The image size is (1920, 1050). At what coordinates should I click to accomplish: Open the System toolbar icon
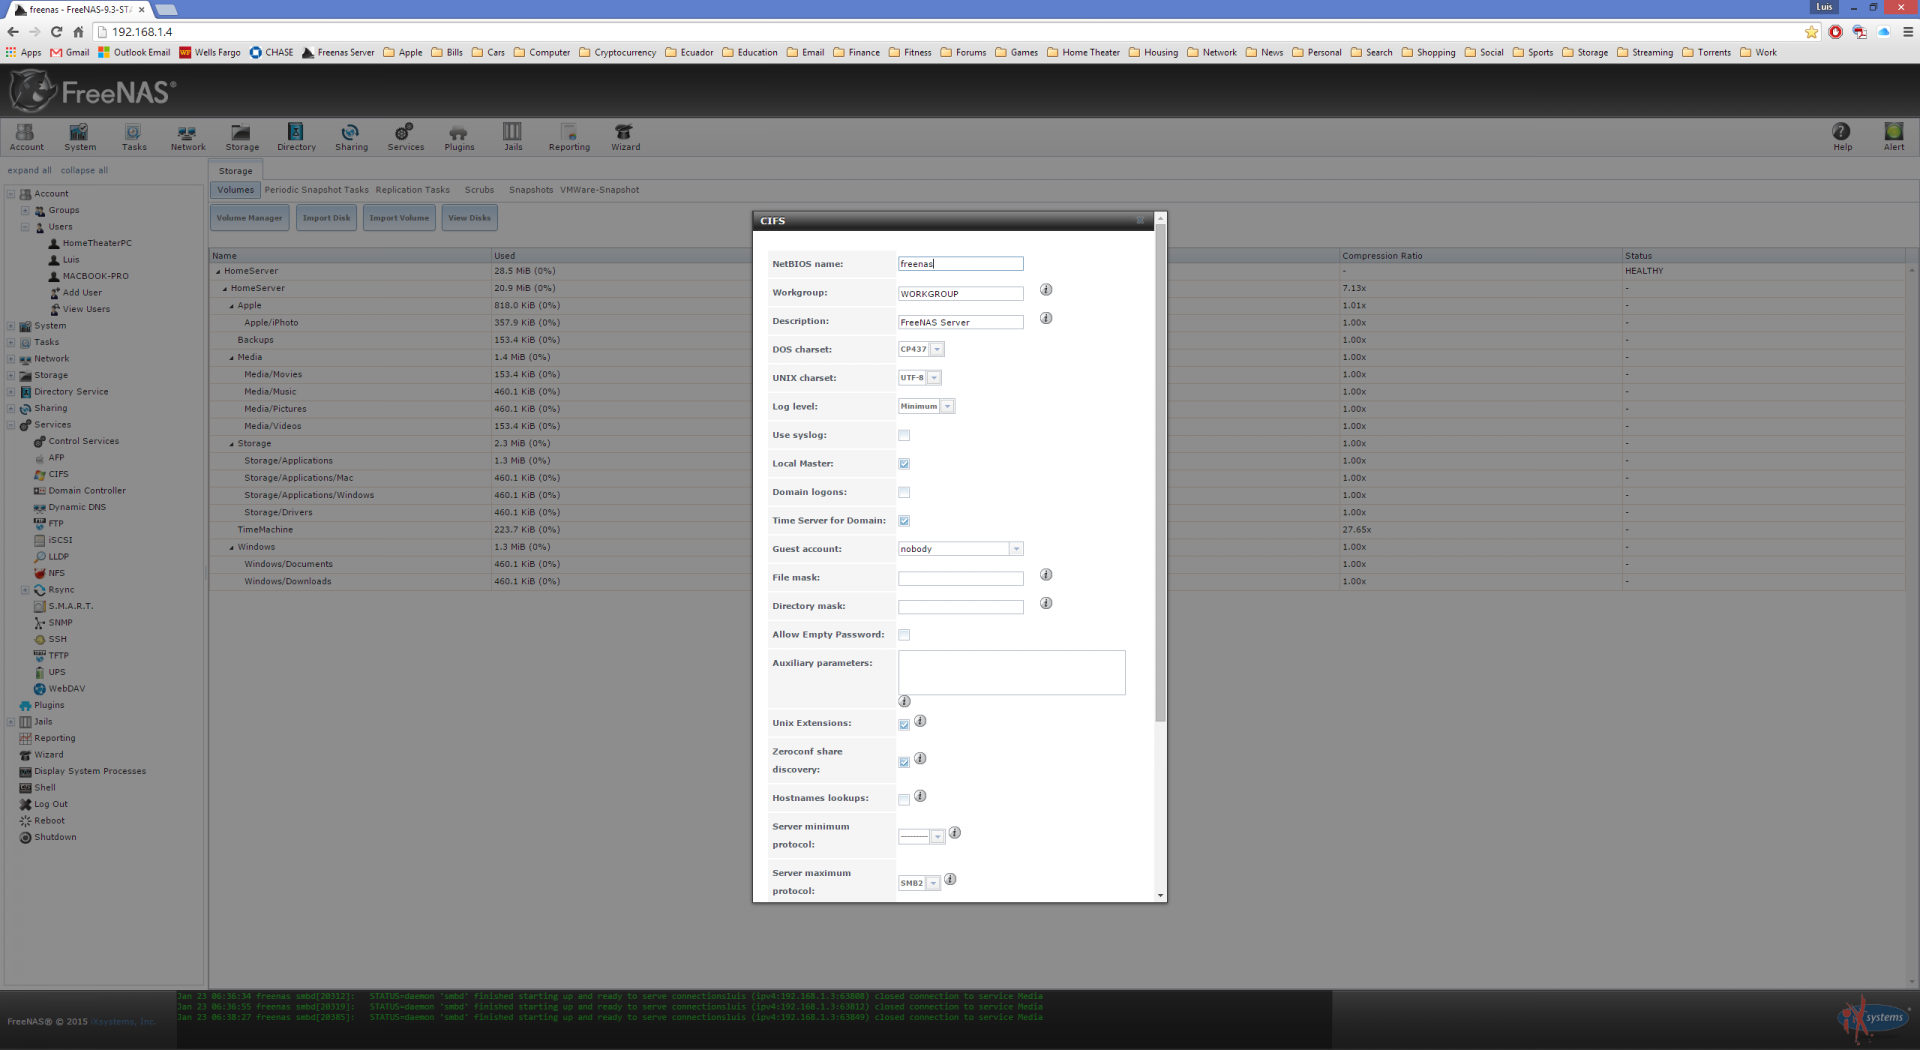click(80, 137)
